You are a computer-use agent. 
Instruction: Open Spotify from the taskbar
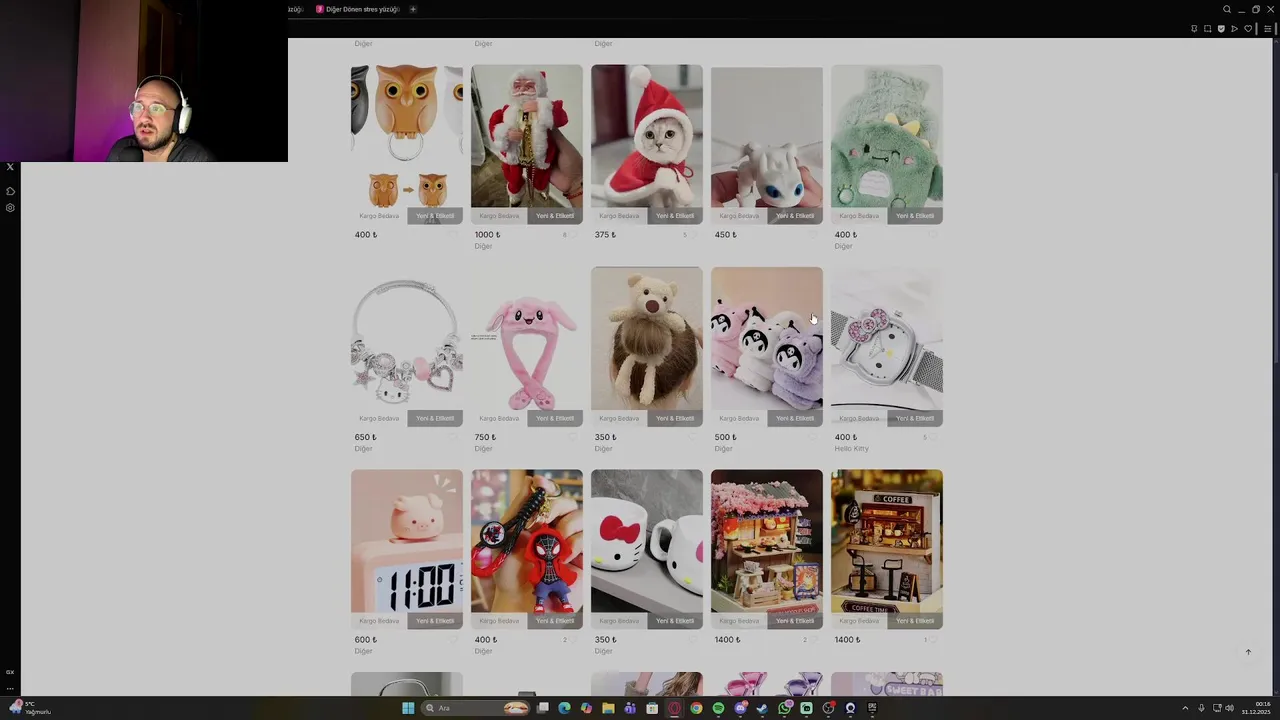[718, 708]
